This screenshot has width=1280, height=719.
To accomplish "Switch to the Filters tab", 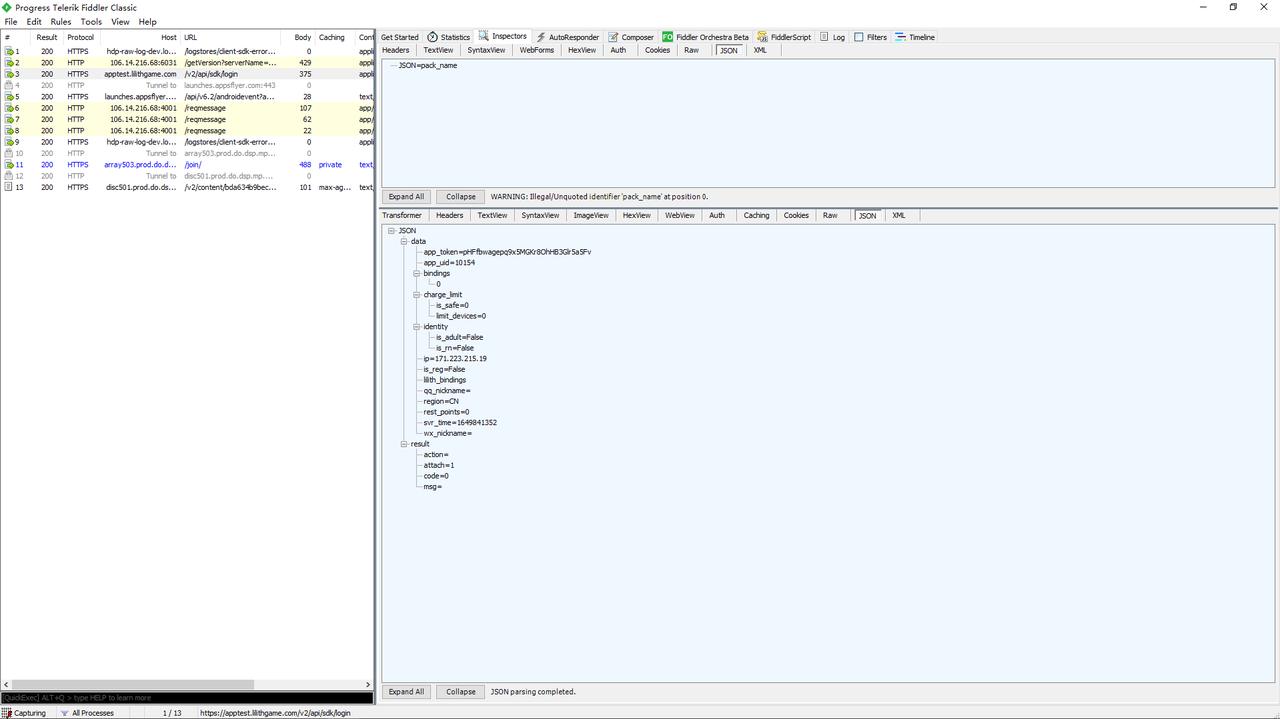I will point(870,37).
